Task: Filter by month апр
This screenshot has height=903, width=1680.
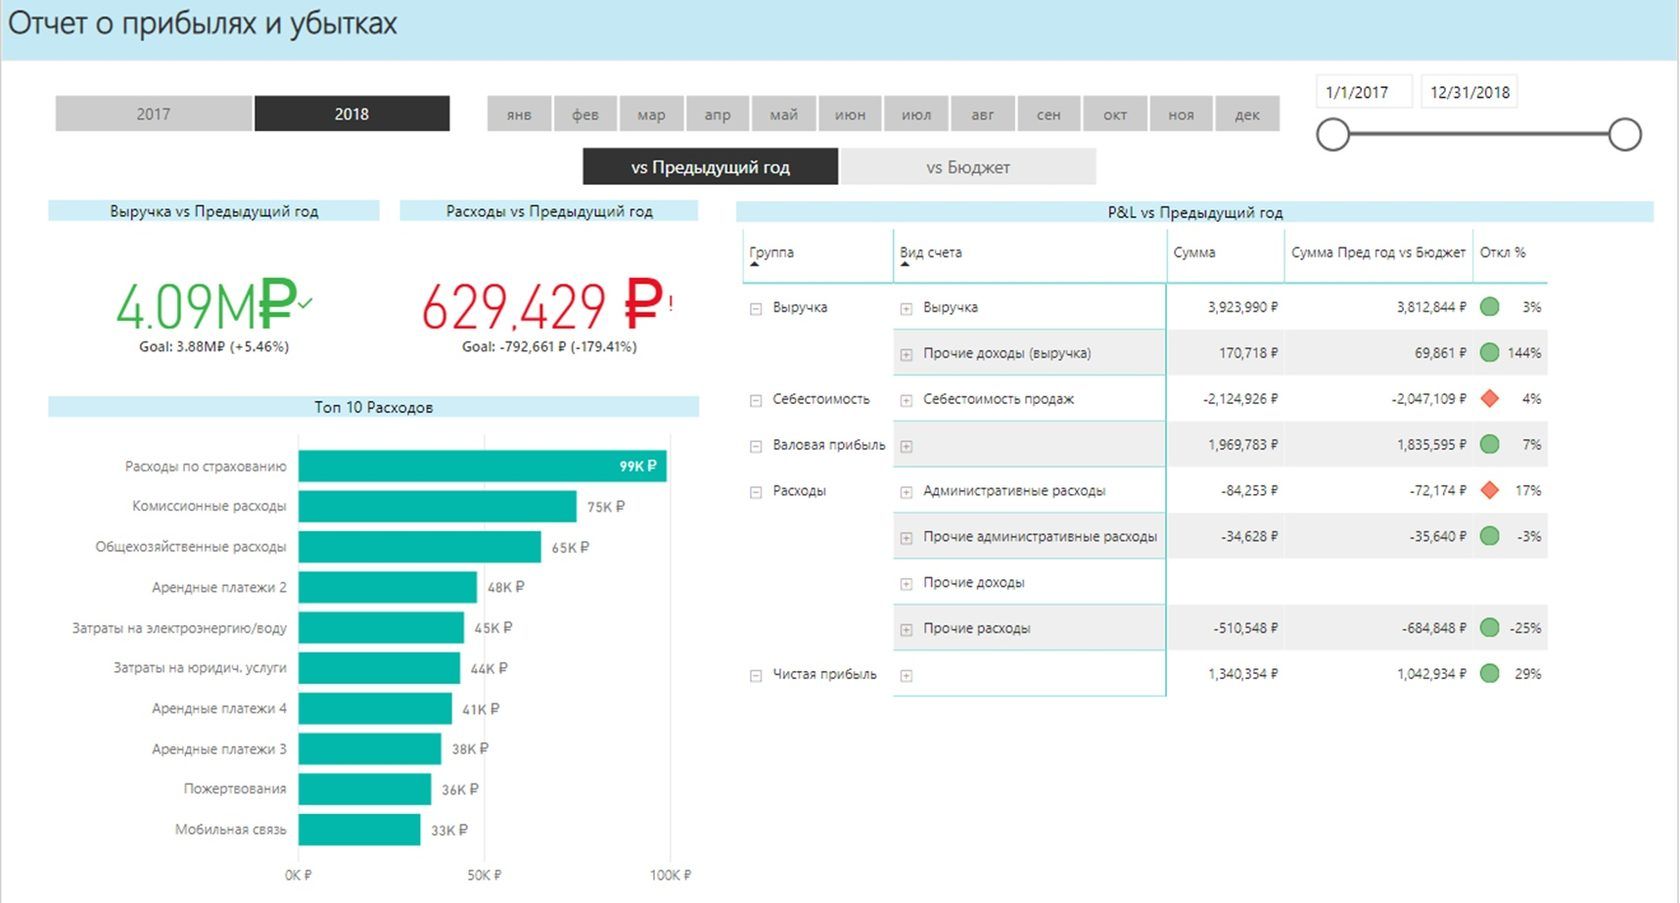Action: [717, 115]
